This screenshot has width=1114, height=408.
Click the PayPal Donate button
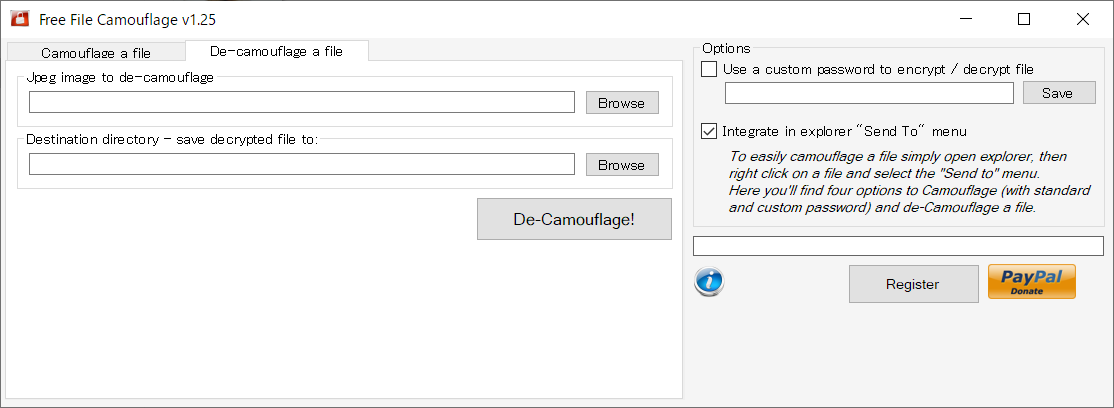1032,282
